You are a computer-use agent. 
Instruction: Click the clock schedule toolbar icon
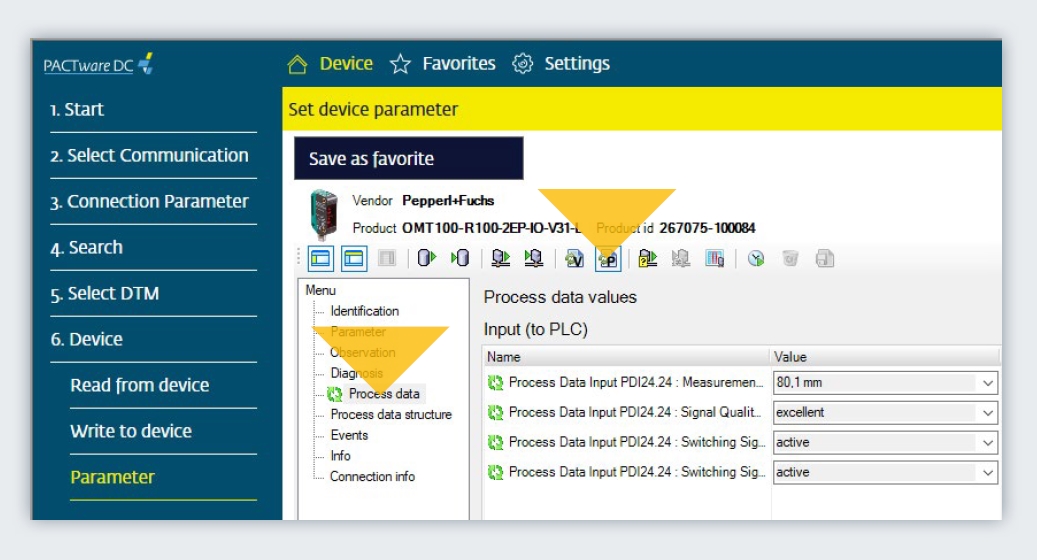pos(756,258)
